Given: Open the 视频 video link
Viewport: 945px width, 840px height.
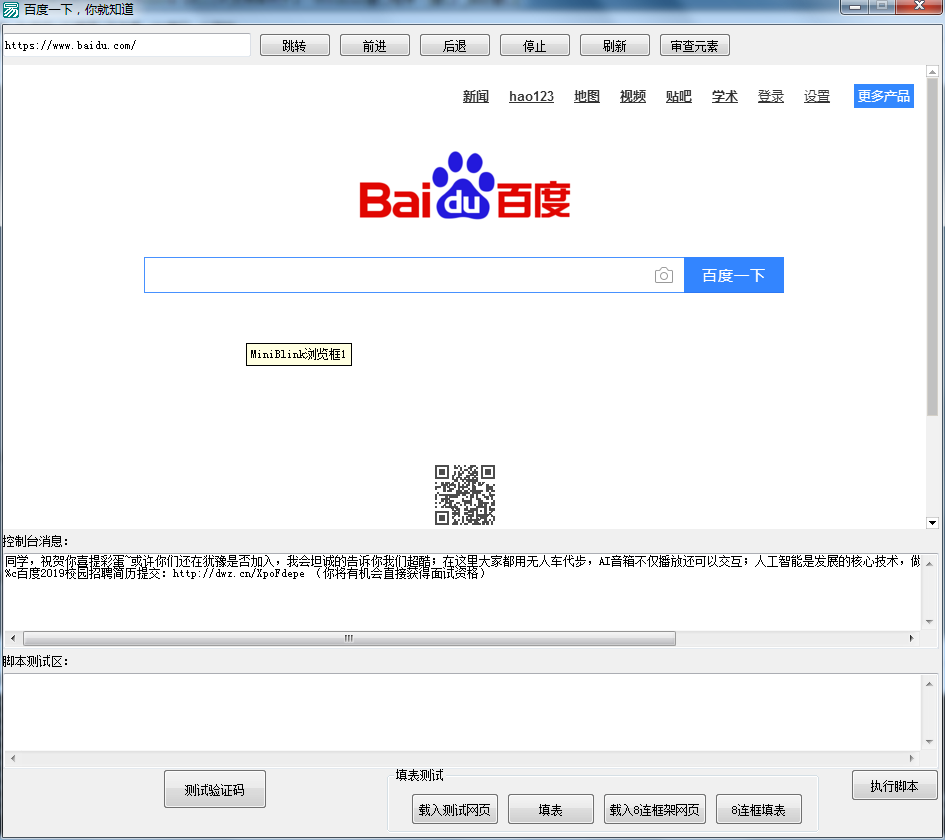Looking at the screenshot, I should coord(633,96).
